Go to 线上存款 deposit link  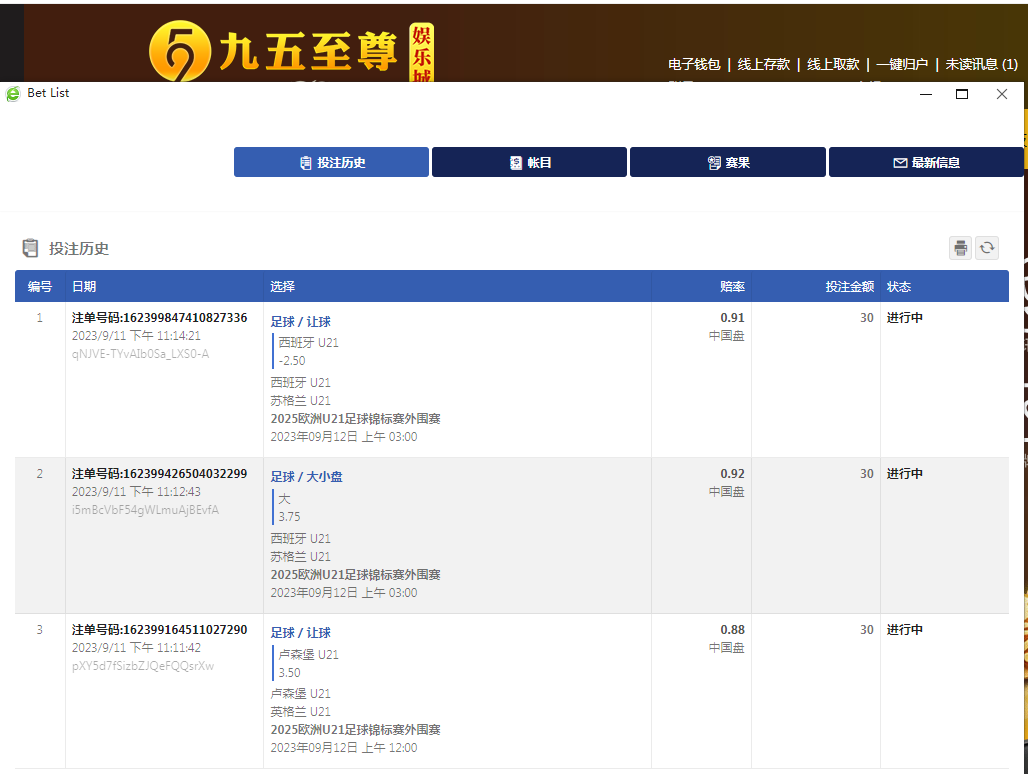[x=764, y=64]
